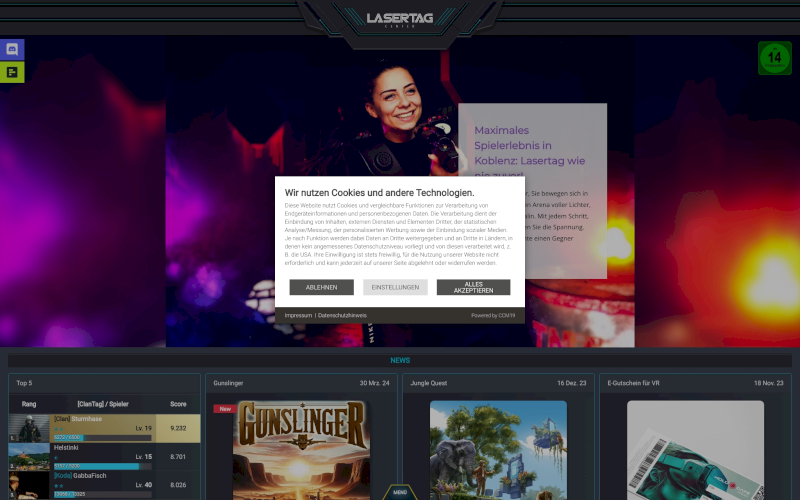Select the News section header
The width and height of the screenshot is (800, 500).
coord(400,360)
